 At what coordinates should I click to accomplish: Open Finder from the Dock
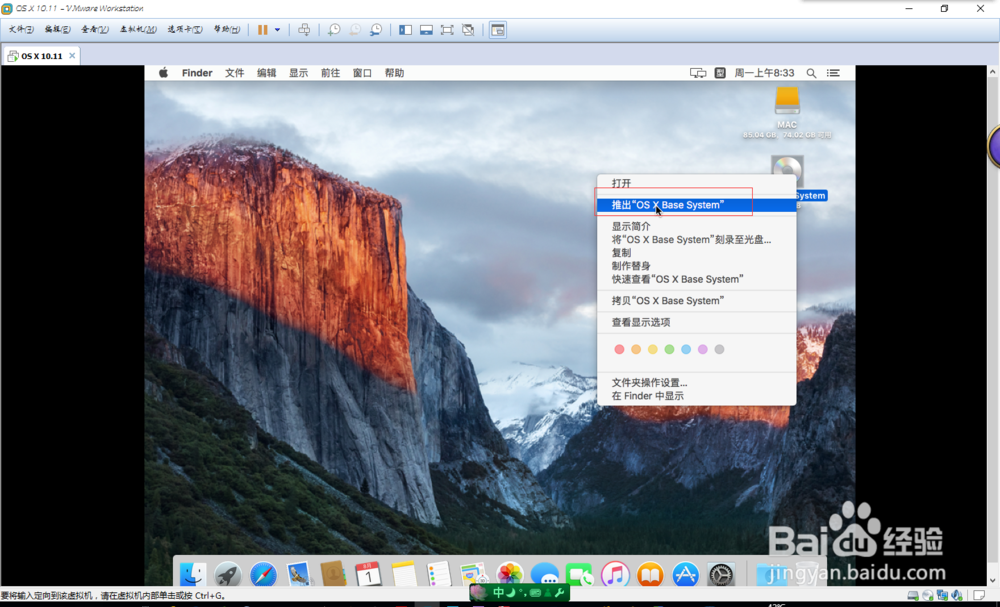192,574
